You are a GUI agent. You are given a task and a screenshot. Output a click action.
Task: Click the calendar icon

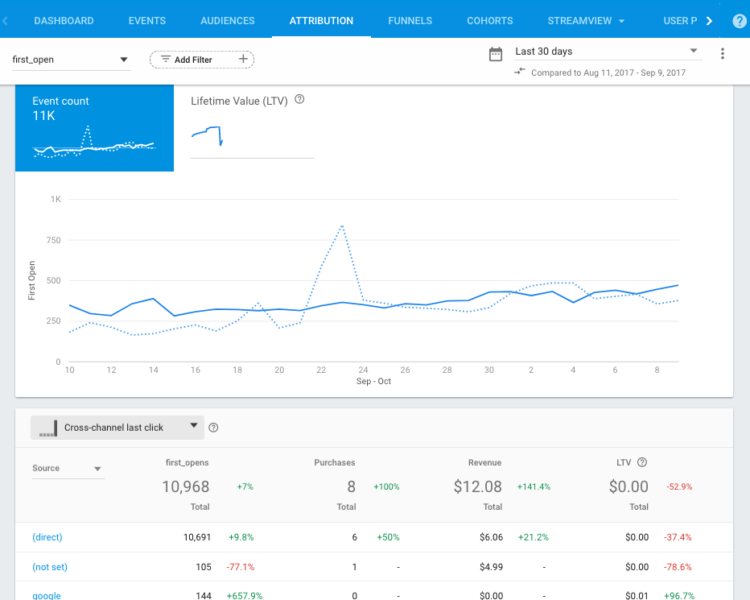[496, 54]
